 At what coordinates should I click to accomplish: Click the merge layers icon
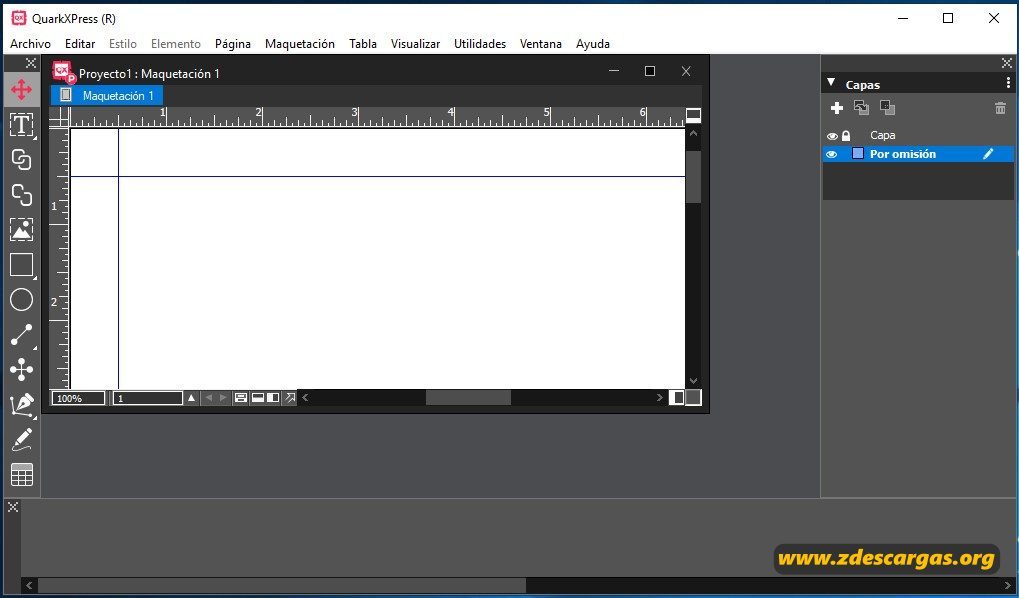pyautogui.click(x=887, y=108)
